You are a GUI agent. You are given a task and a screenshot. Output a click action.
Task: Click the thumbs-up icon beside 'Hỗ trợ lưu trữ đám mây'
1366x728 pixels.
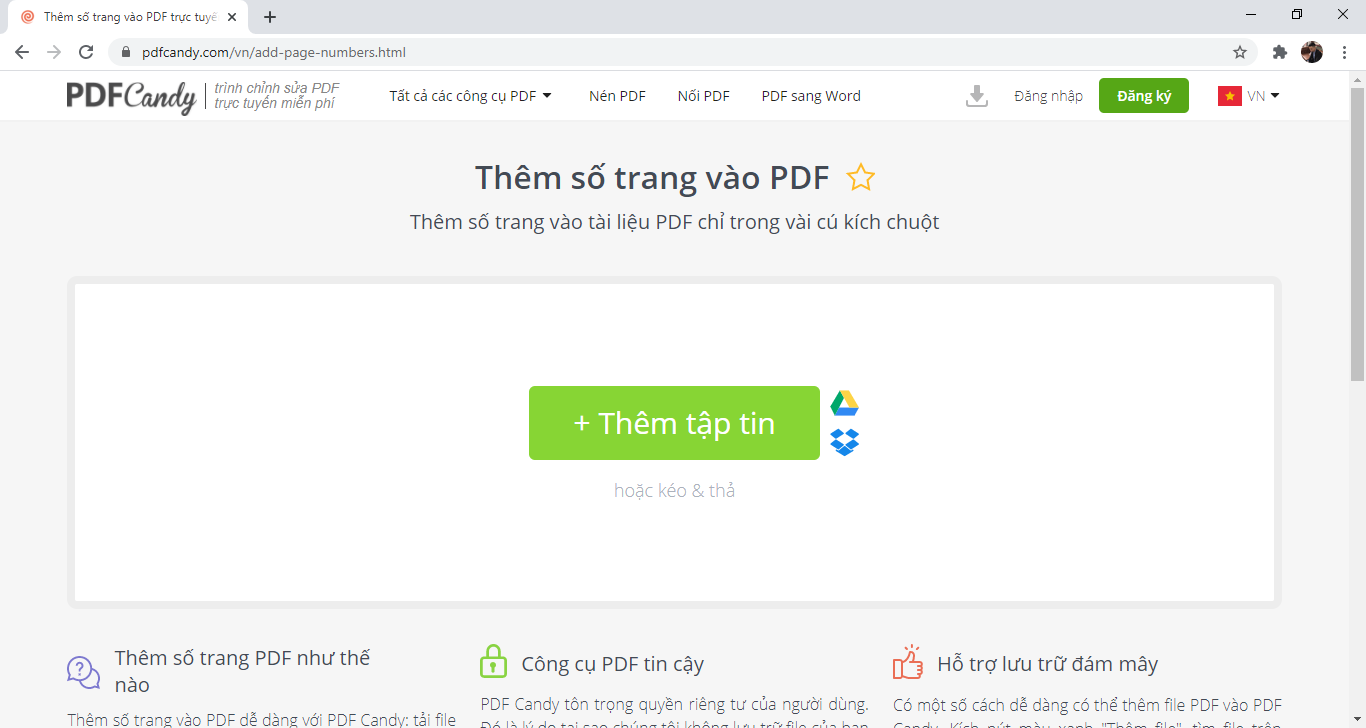[x=908, y=662]
